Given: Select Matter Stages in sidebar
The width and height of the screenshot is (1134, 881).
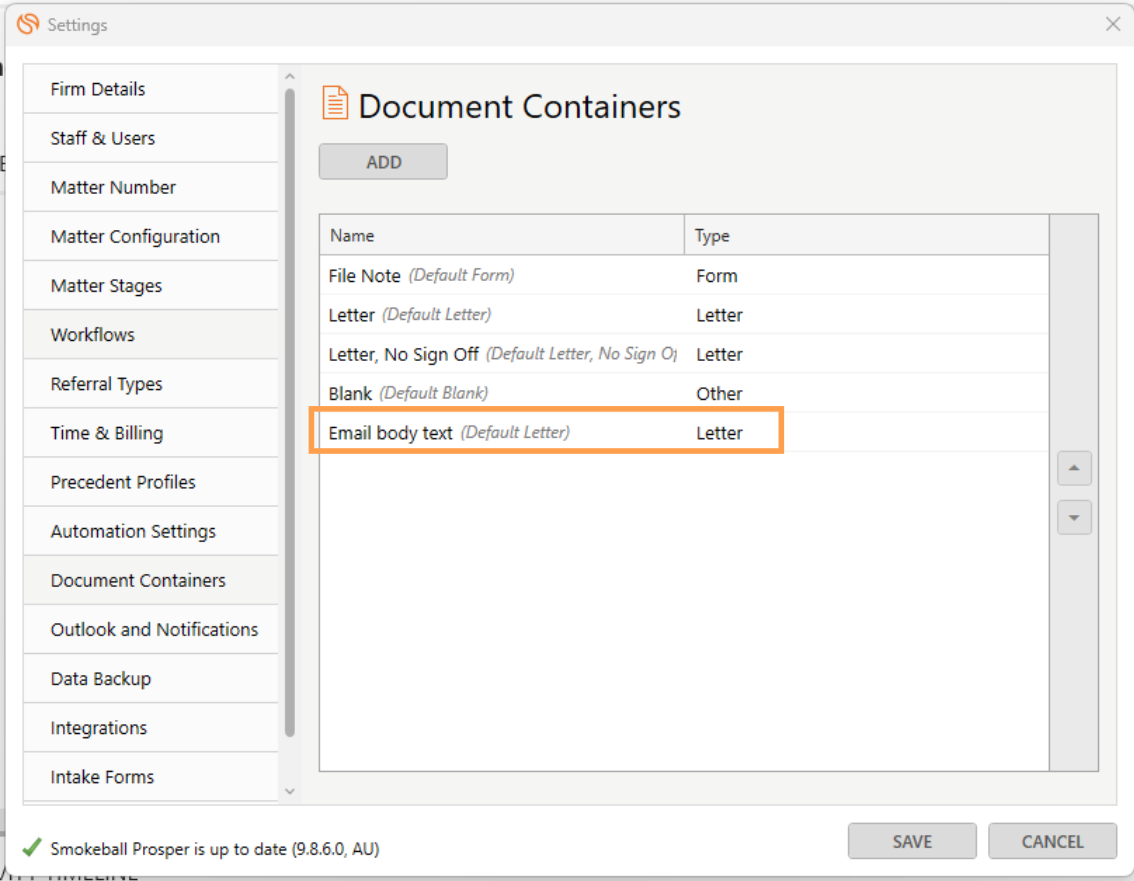Looking at the screenshot, I should (150, 286).
